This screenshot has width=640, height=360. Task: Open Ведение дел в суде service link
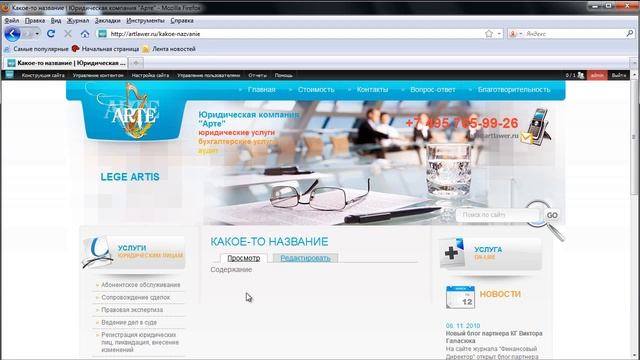tap(129, 322)
